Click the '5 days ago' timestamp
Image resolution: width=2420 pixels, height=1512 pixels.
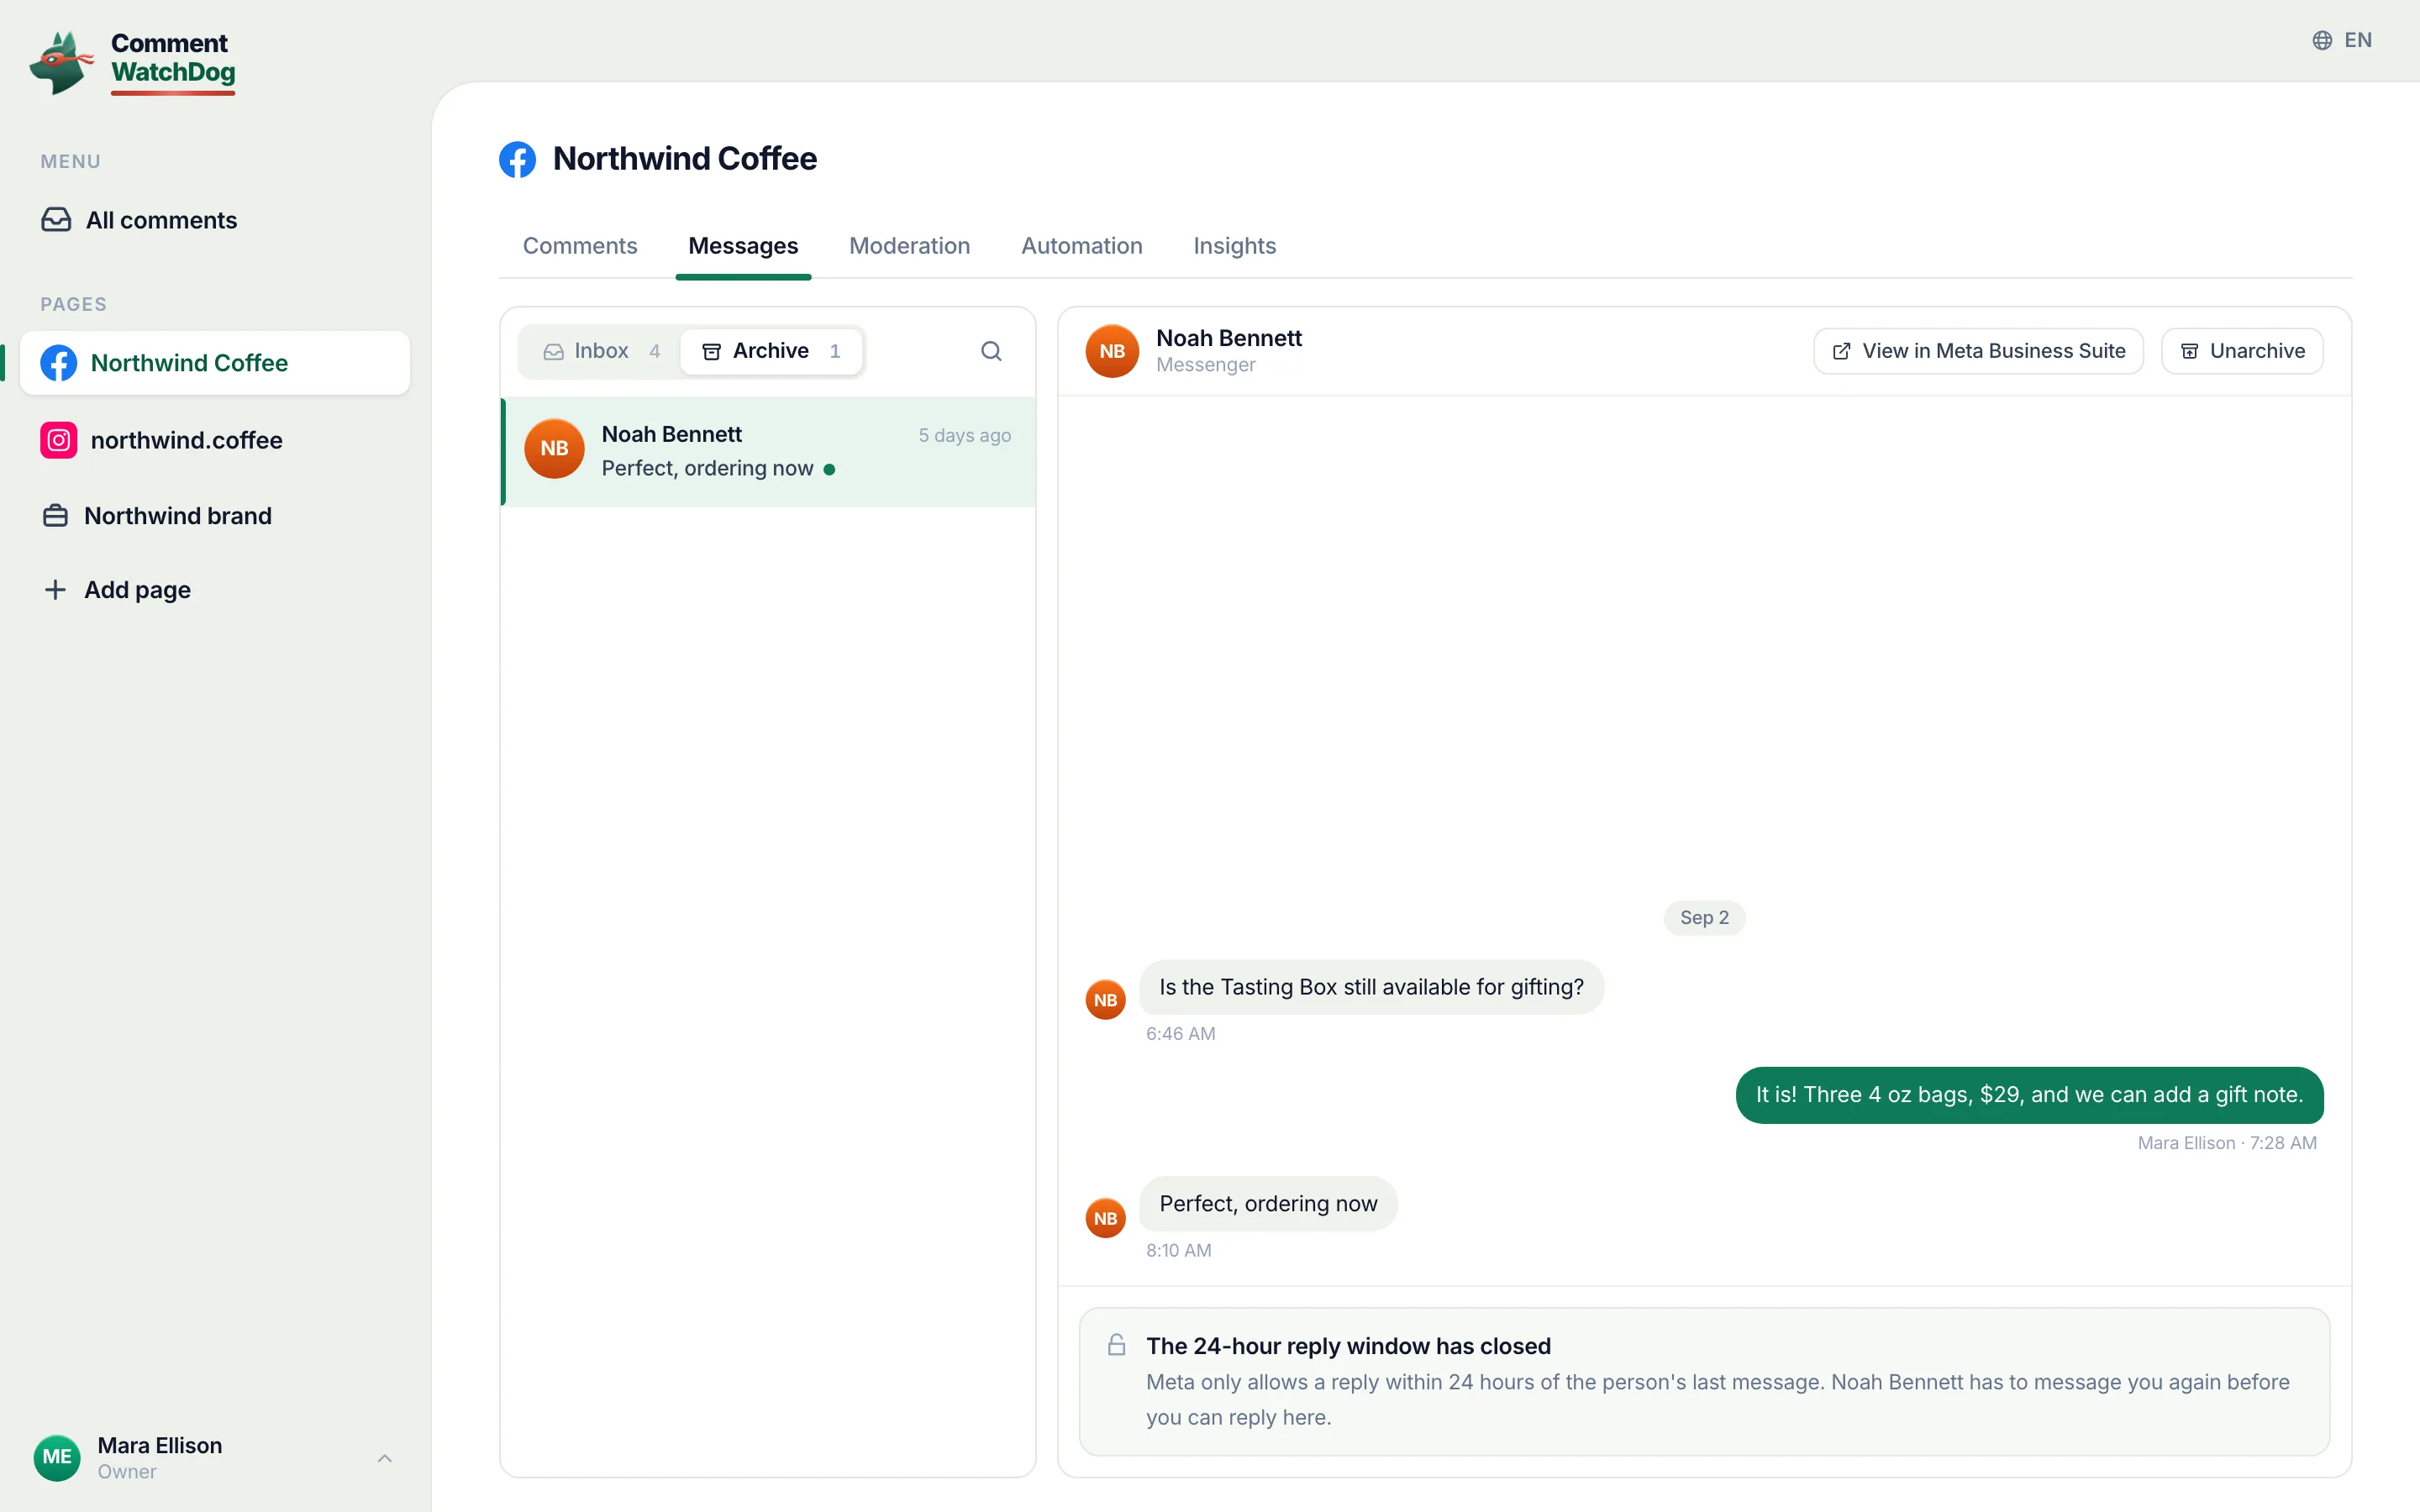pos(964,435)
